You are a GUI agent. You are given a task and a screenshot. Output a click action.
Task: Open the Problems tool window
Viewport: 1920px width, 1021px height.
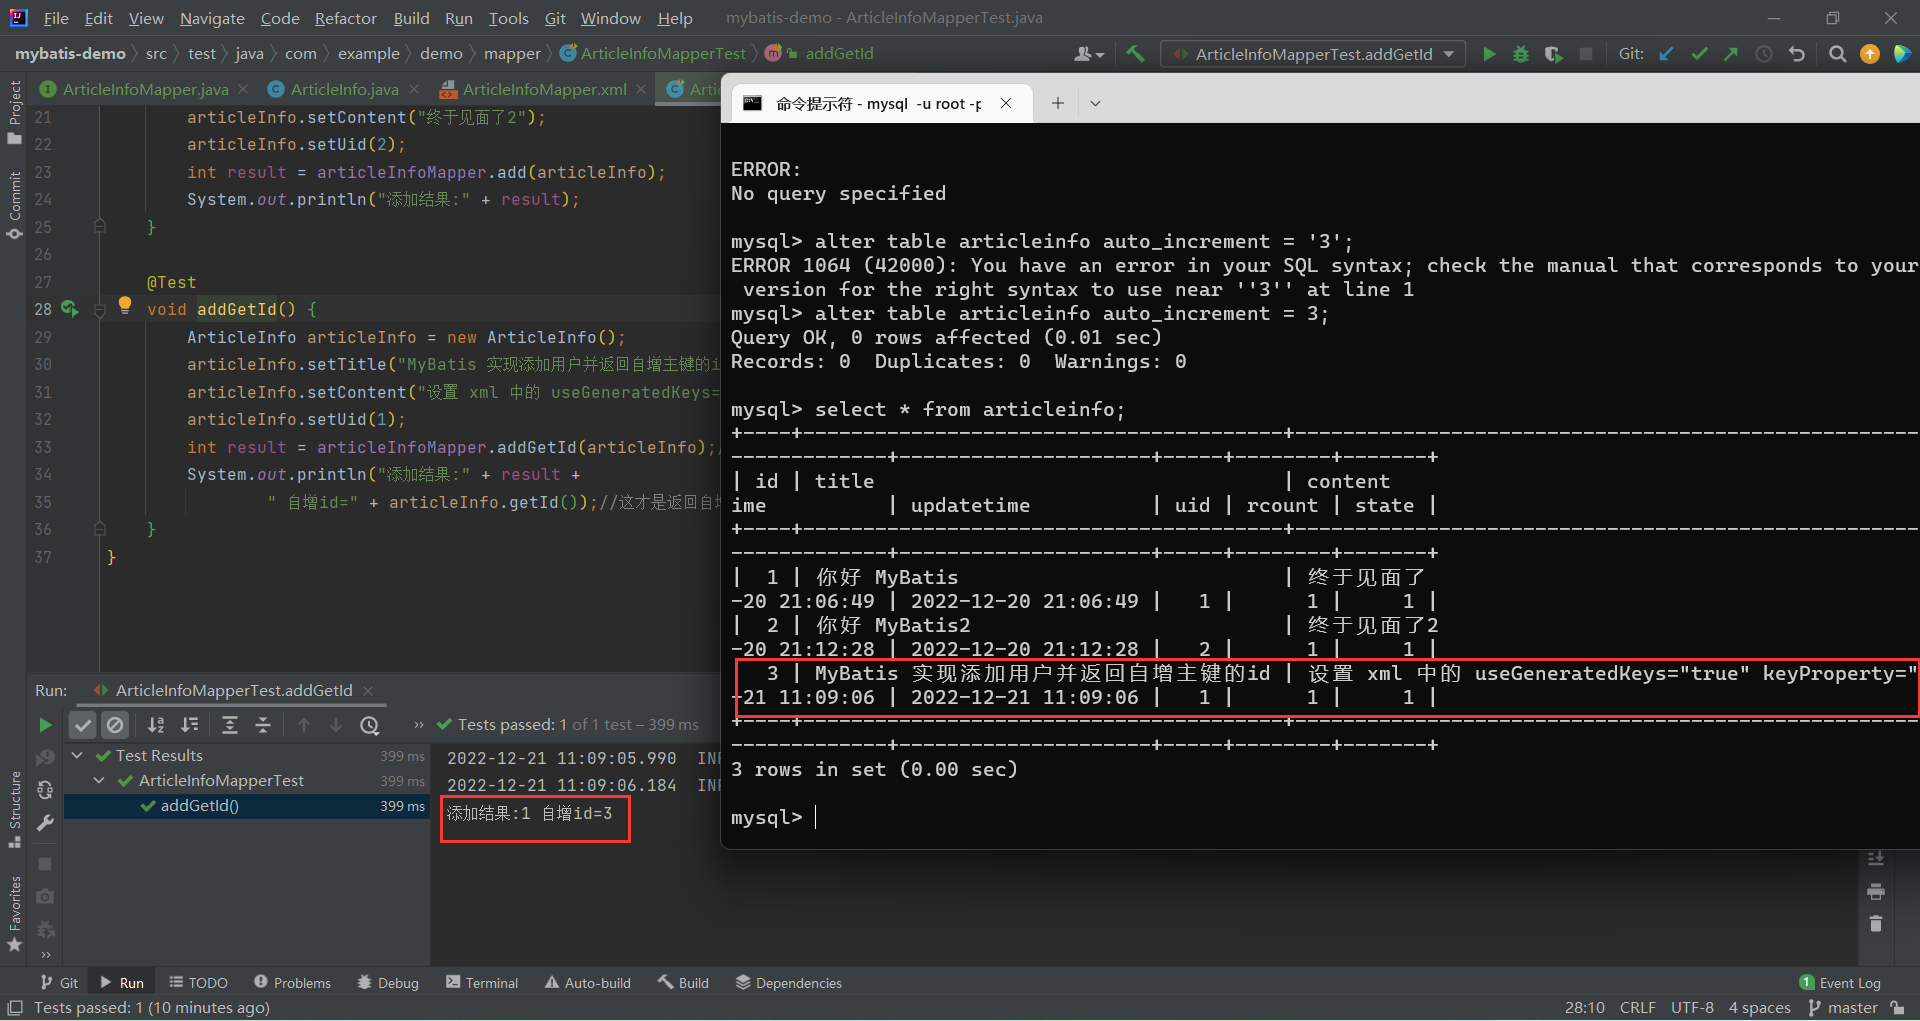click(x=292, y=983)
